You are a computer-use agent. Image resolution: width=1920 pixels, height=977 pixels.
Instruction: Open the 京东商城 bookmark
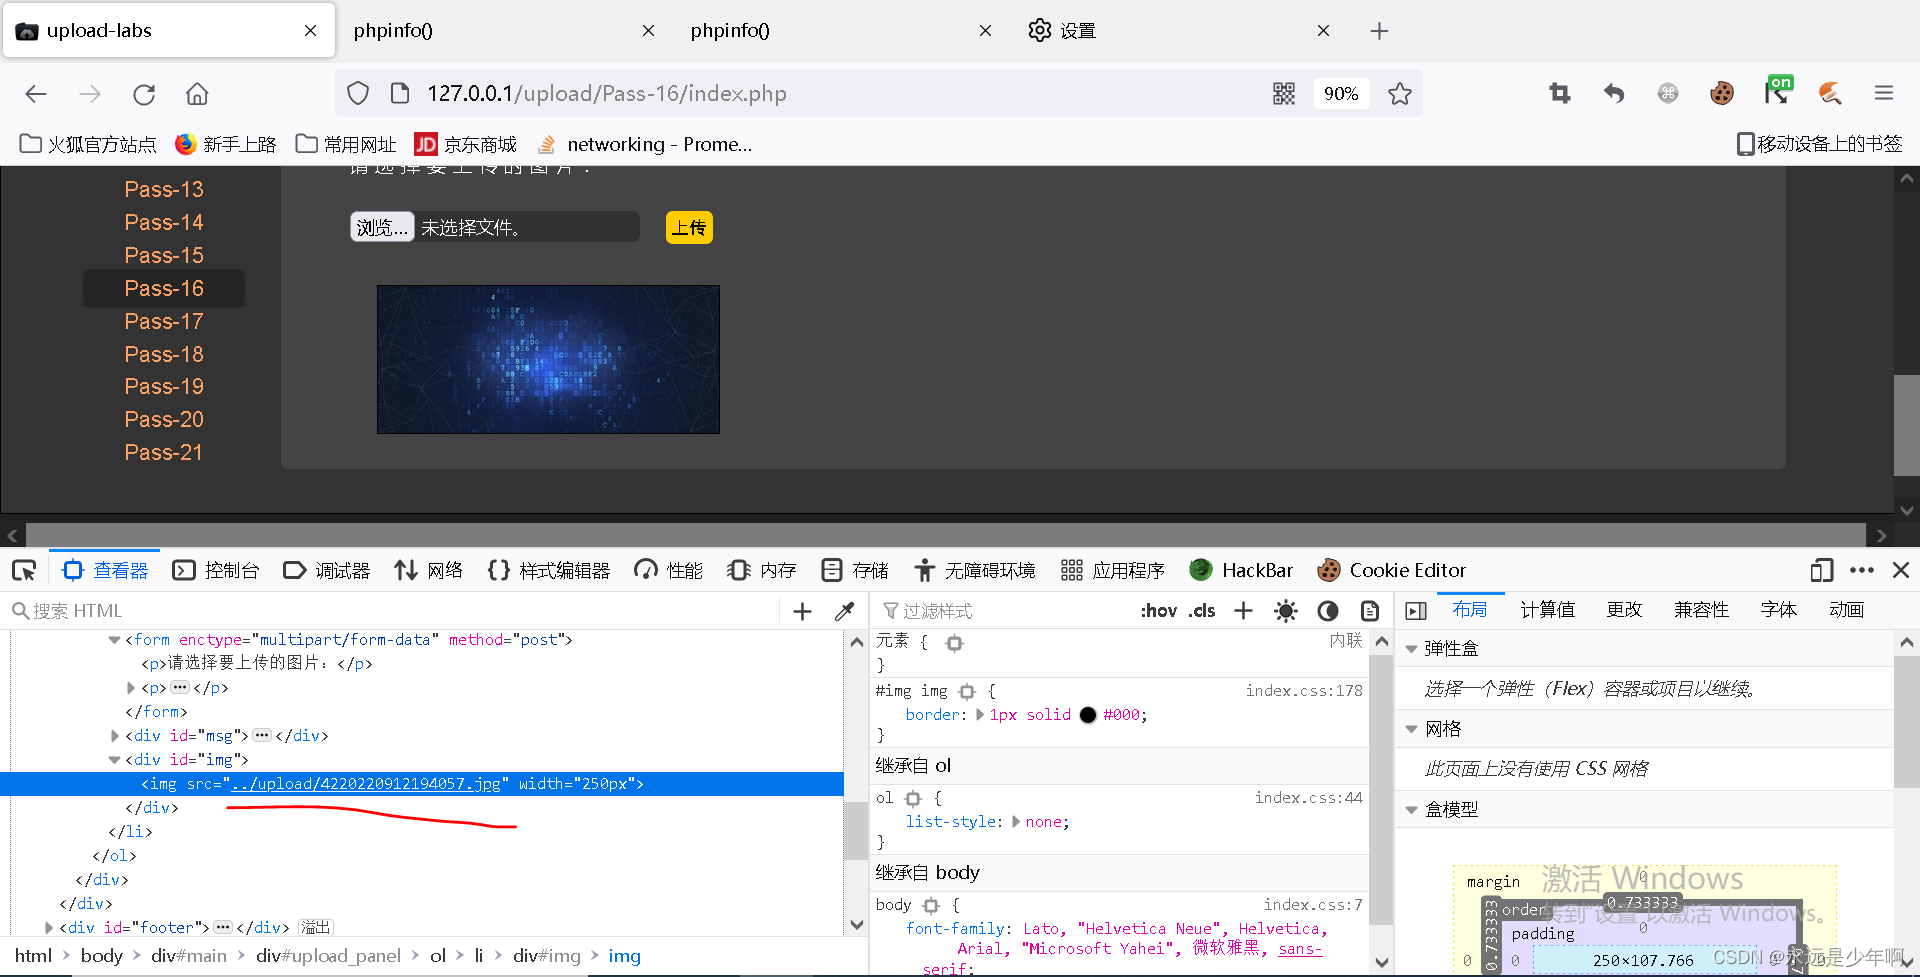coord(466,144)
